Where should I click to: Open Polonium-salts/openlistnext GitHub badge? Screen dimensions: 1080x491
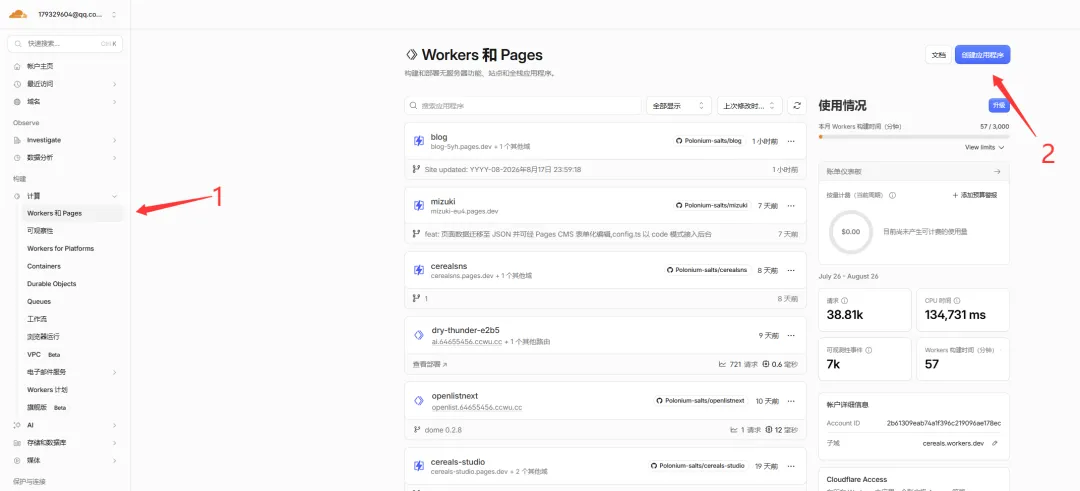click(x=700, y=400)
